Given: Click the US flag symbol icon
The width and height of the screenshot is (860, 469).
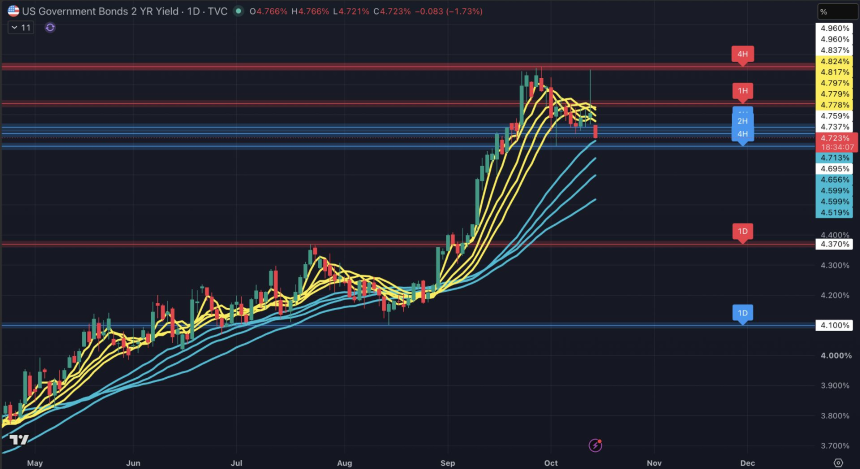Looking at the screenshot, I should (x=13, y=11).
